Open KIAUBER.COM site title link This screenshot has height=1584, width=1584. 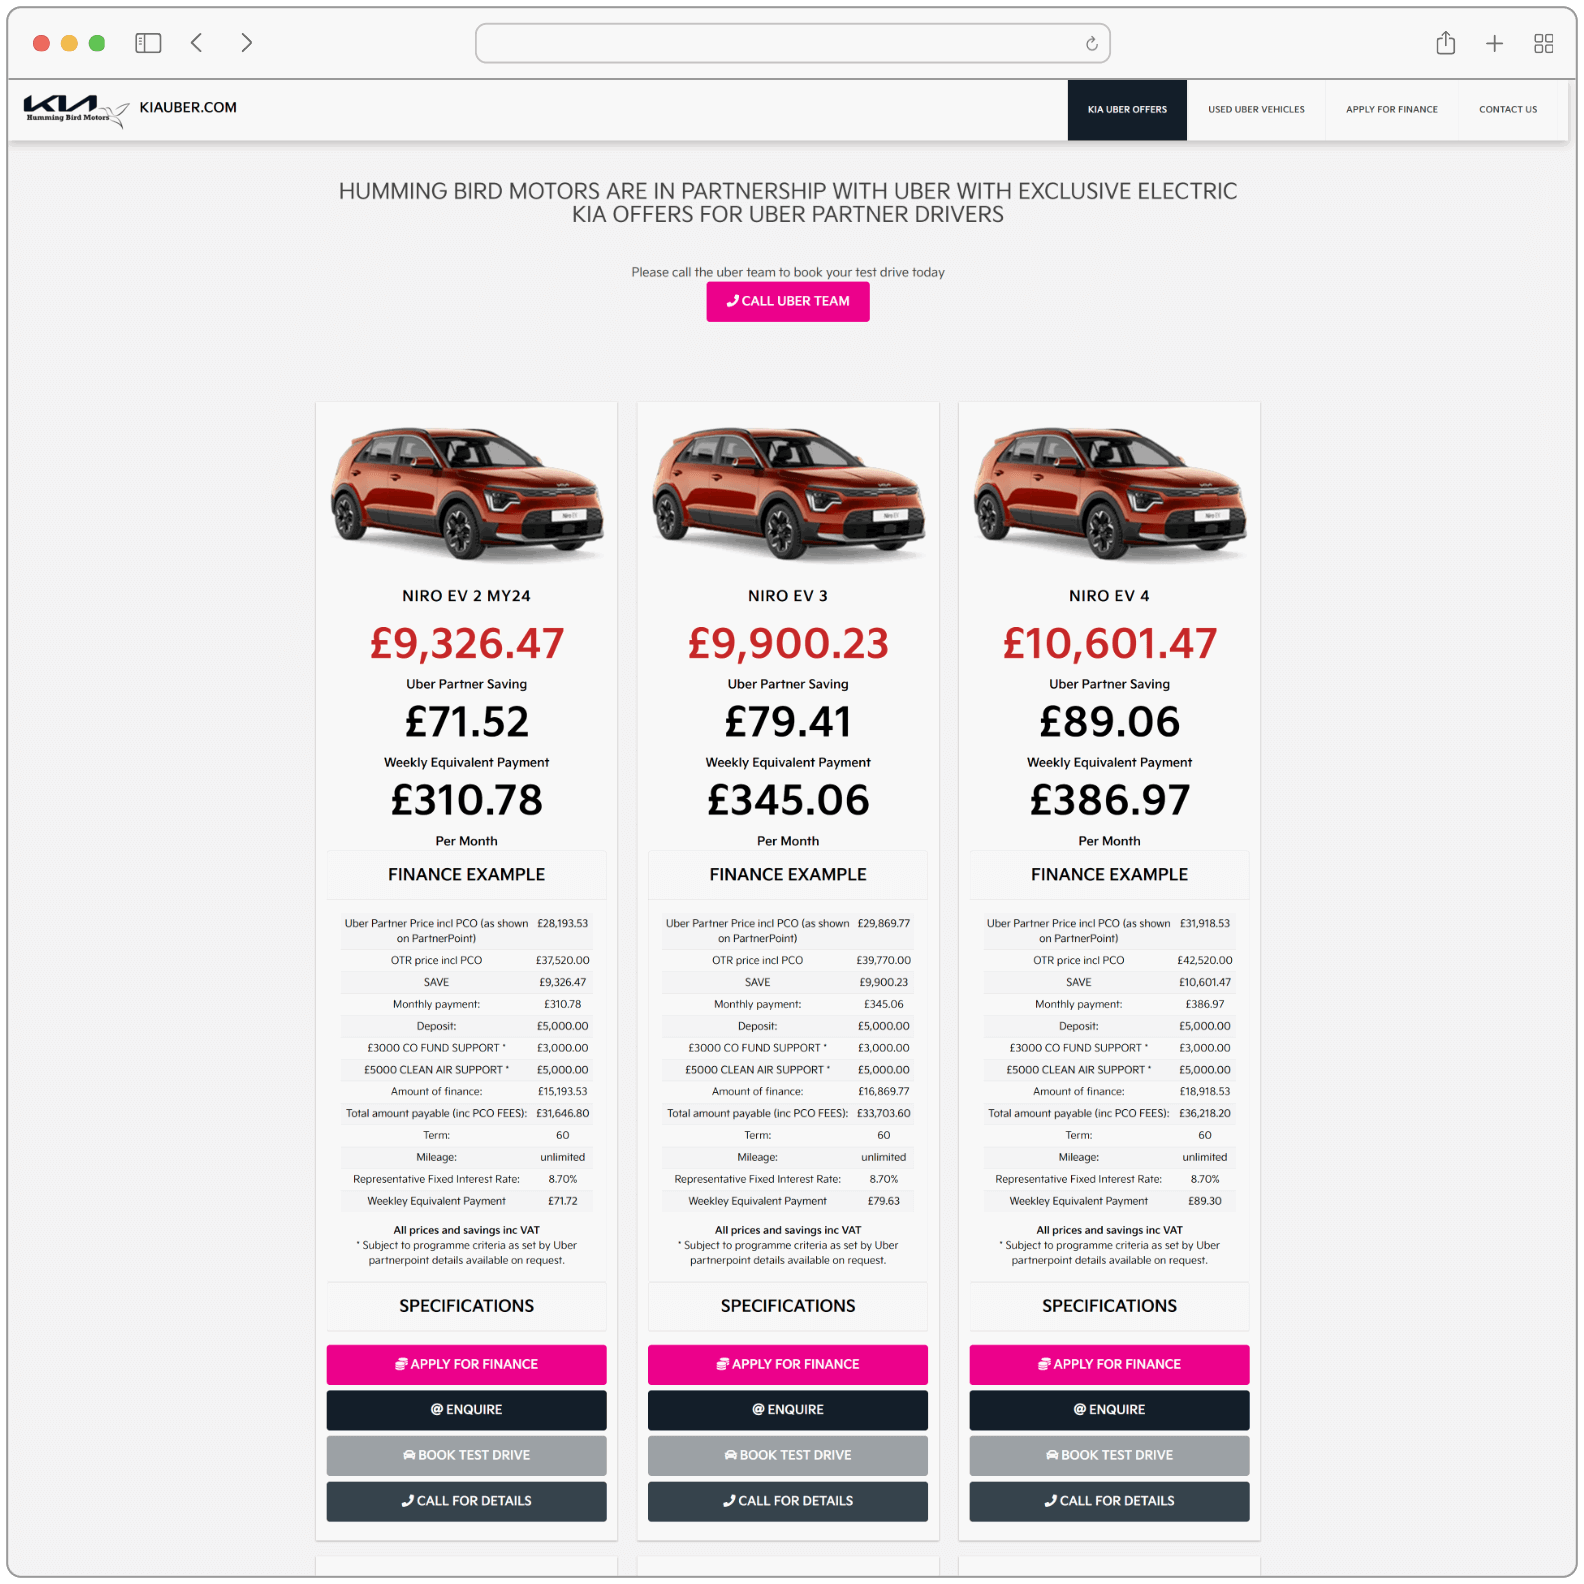point(188,107)
